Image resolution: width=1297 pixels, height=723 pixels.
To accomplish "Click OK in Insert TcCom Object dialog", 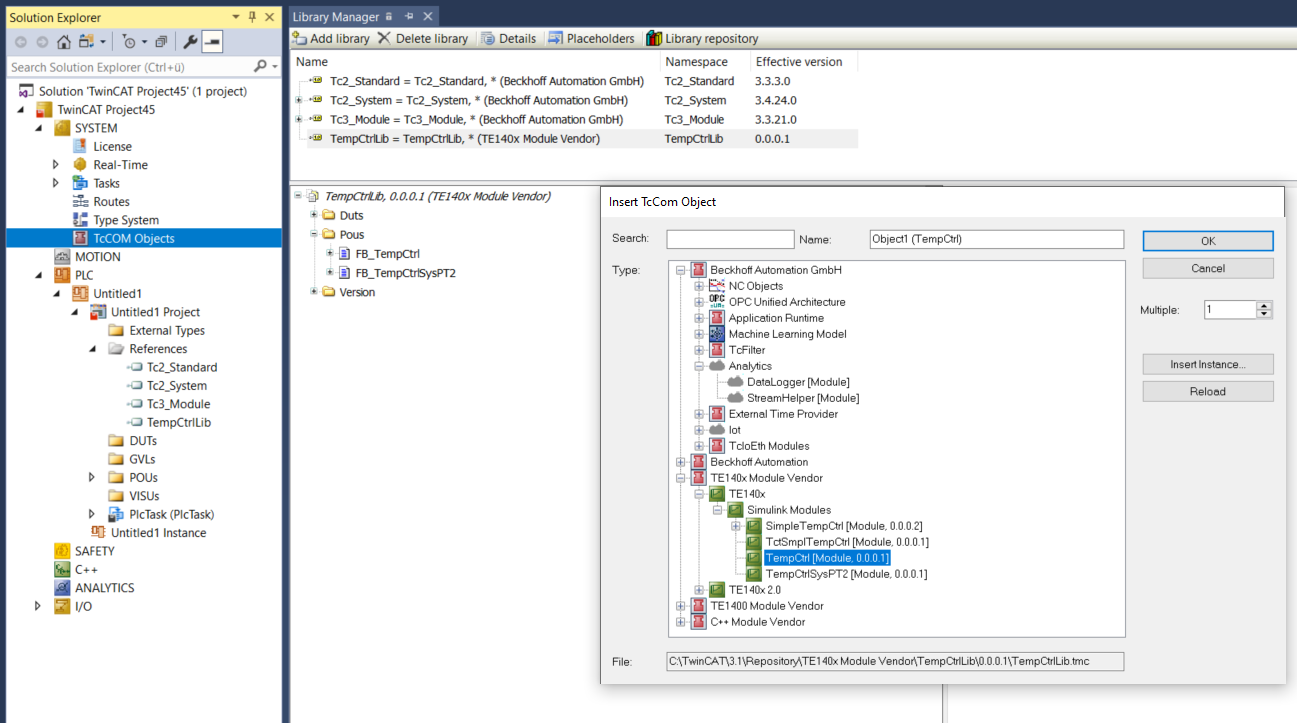I will [x=1208, y=241].
